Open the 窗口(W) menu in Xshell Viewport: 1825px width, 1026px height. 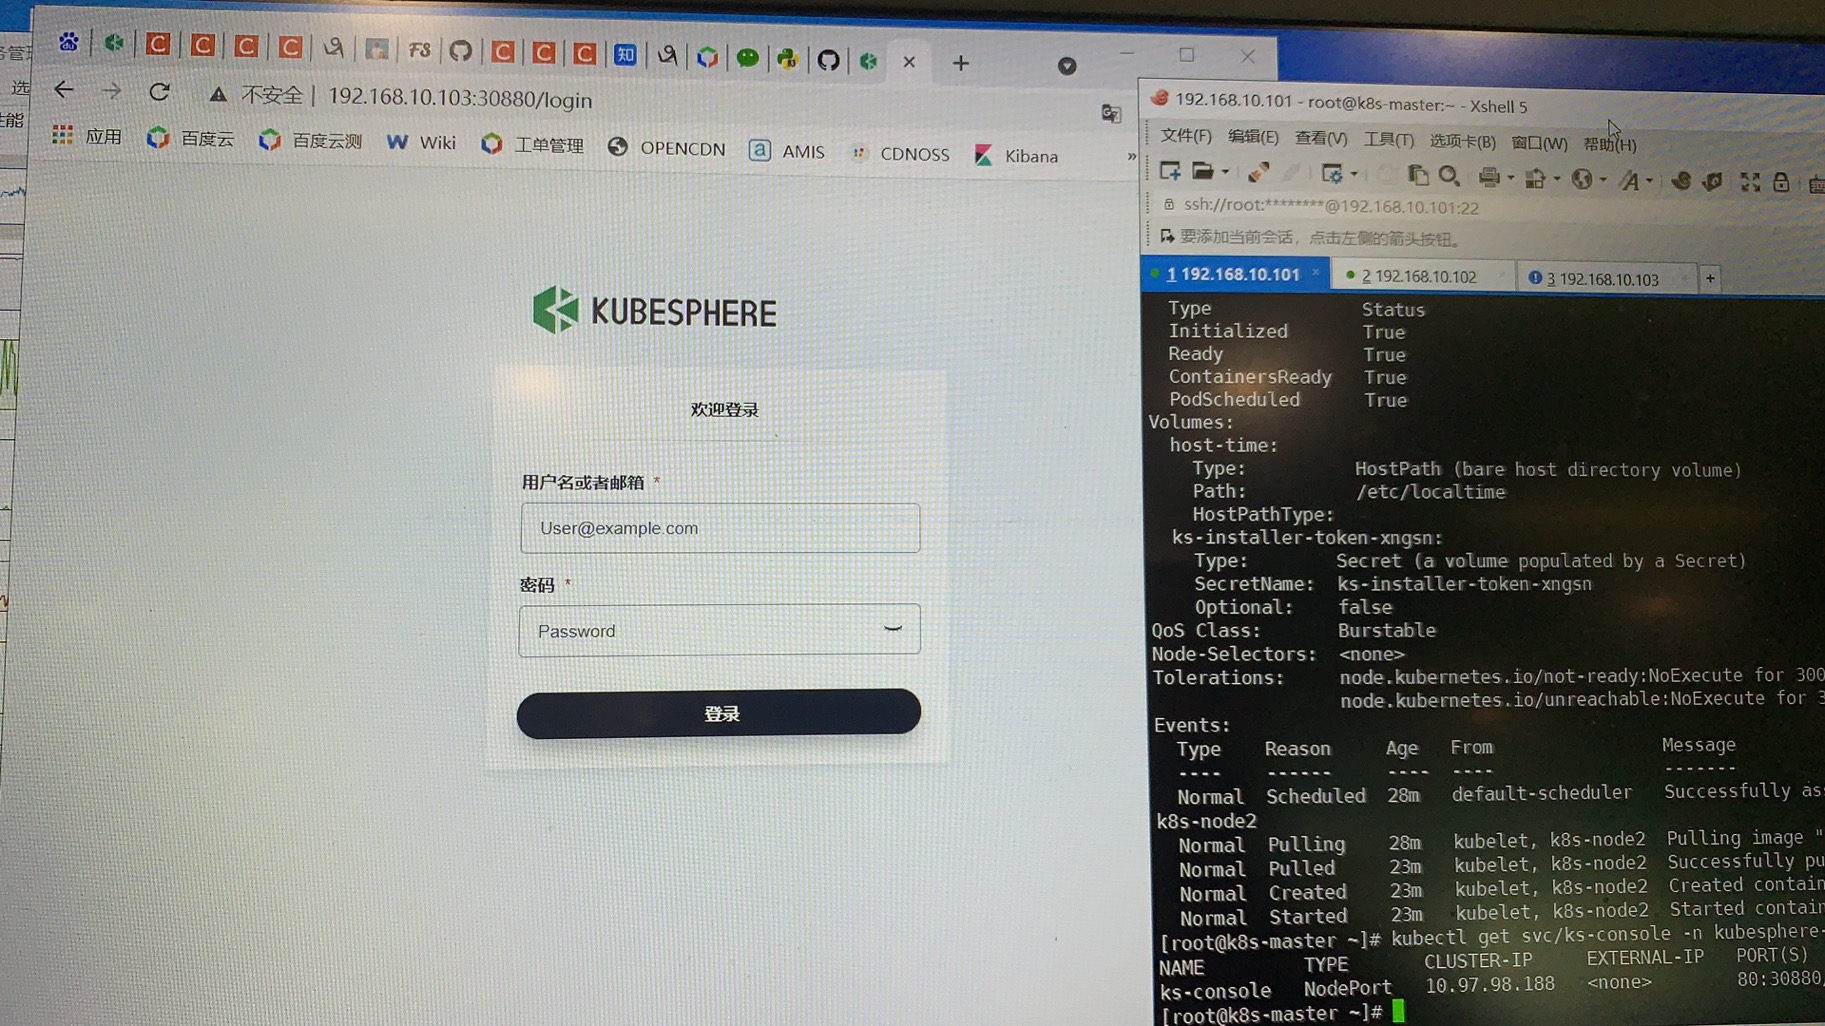click(1539, 143)
